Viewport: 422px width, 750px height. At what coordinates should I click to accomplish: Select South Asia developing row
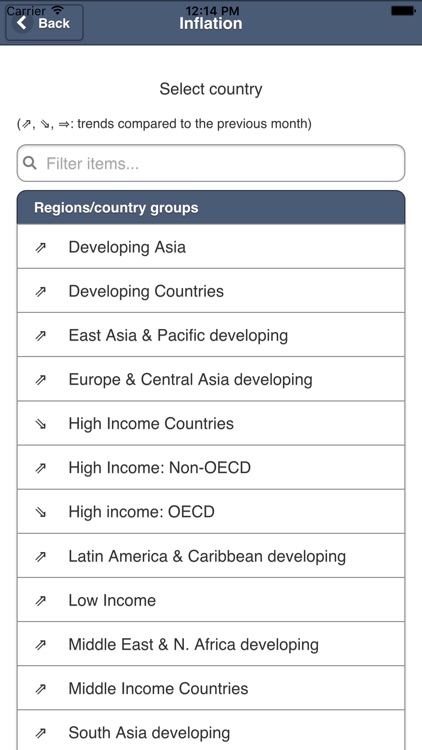(211, 730)
